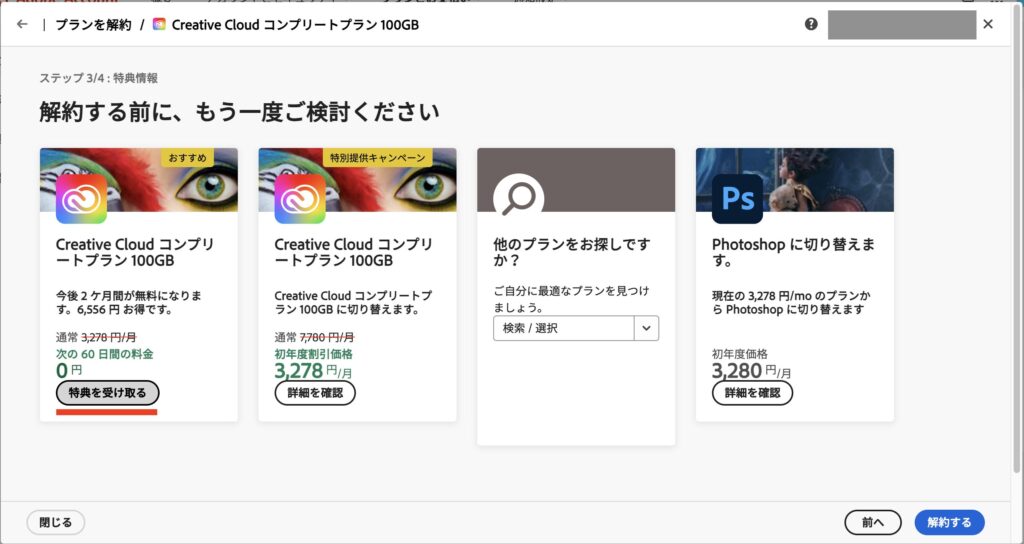
Task: Expand the 検索 / 選択 dropdown chevron
Action: point(646,328)
